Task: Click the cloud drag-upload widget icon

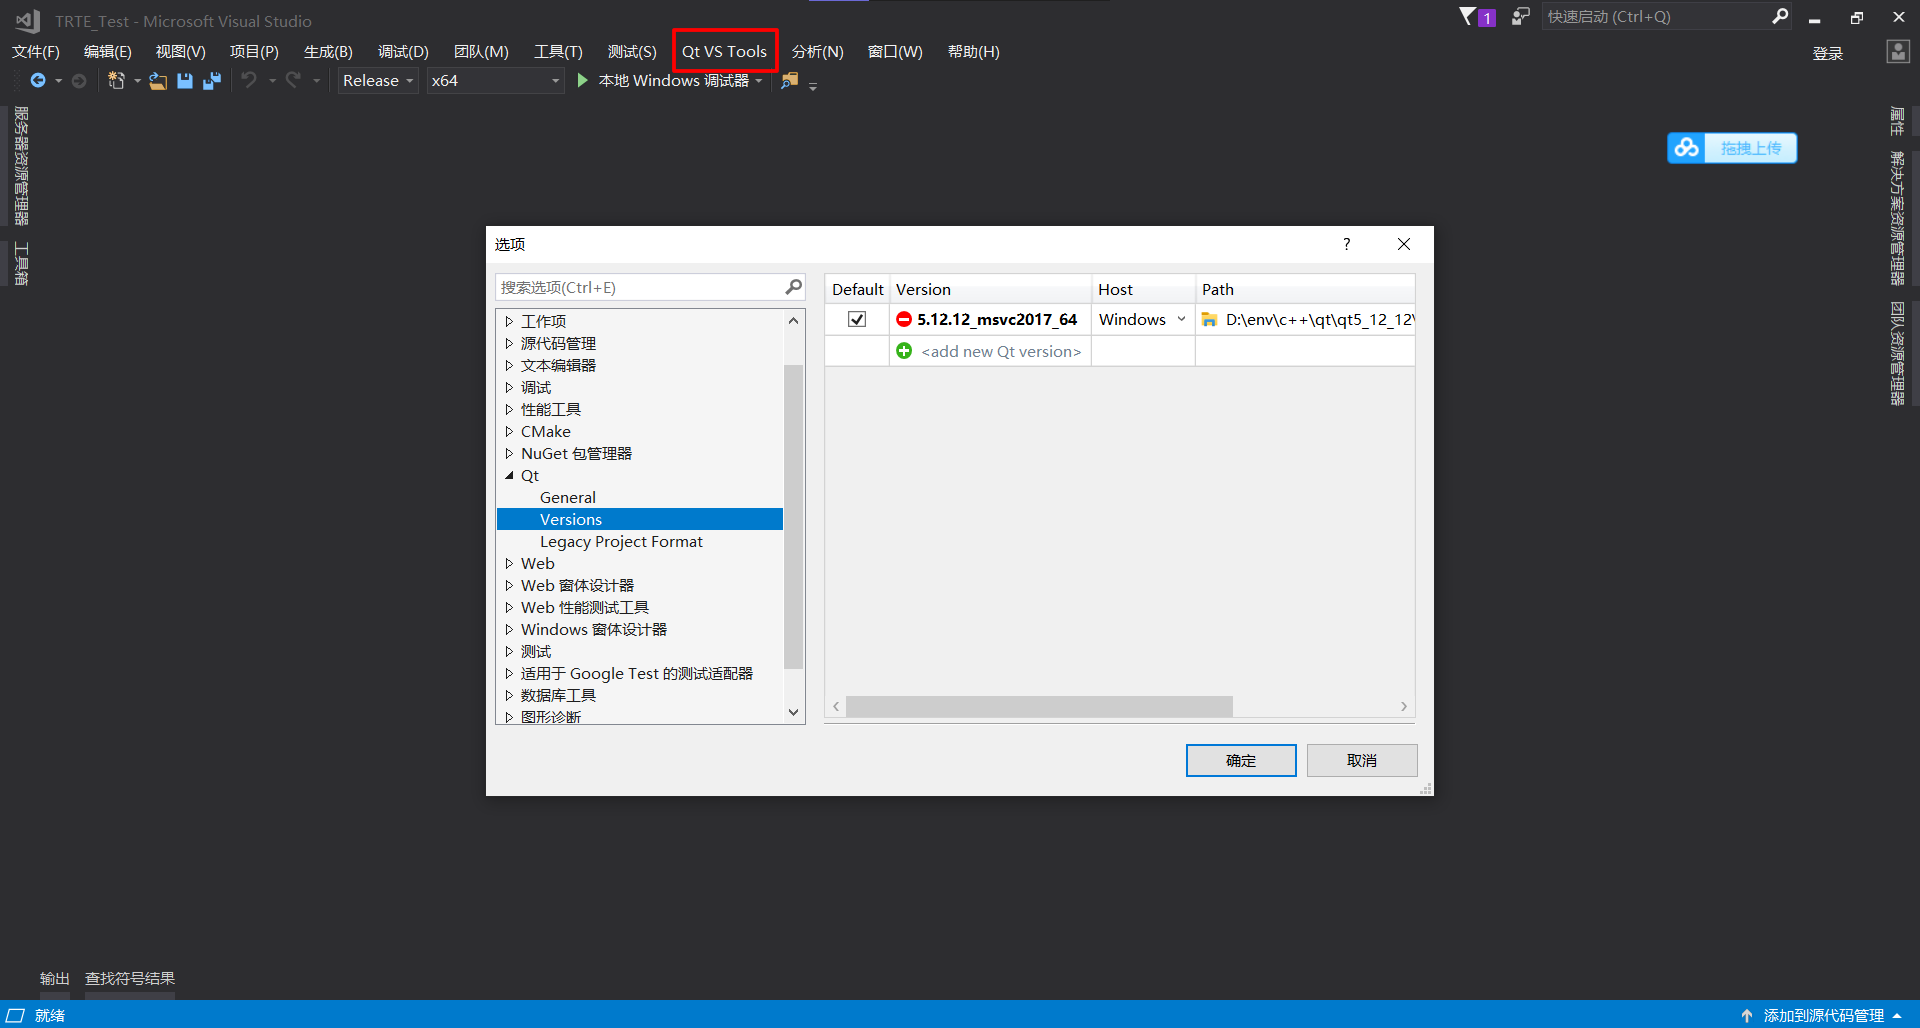Action: click(x=1687, y=148)
